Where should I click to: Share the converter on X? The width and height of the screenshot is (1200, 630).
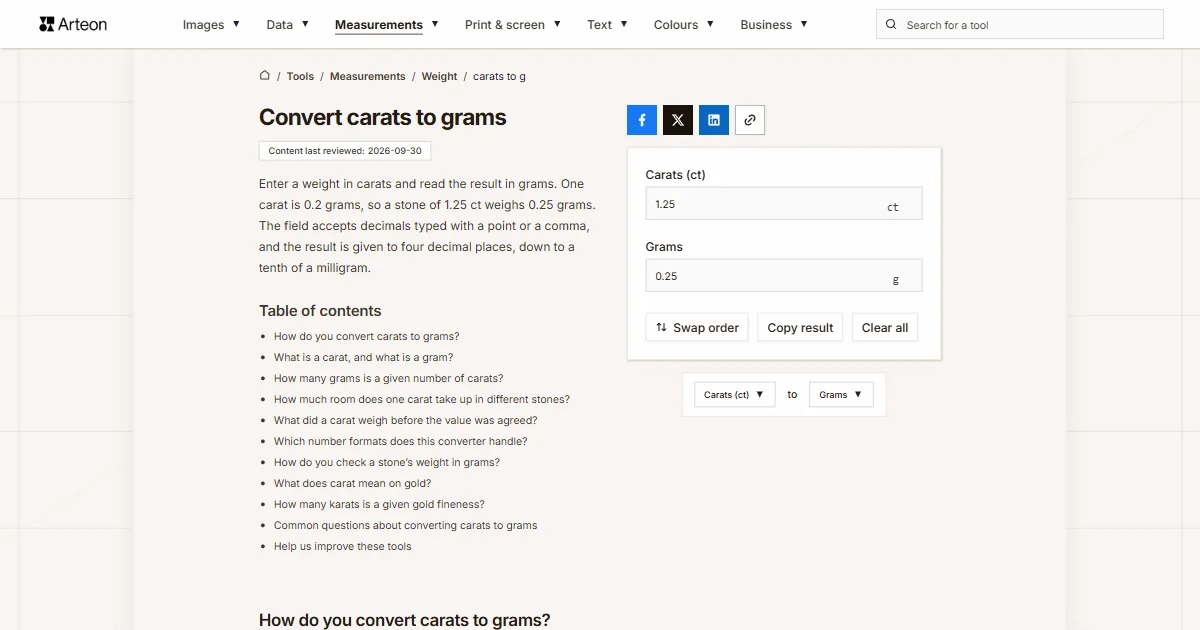[x=678, y=120]
